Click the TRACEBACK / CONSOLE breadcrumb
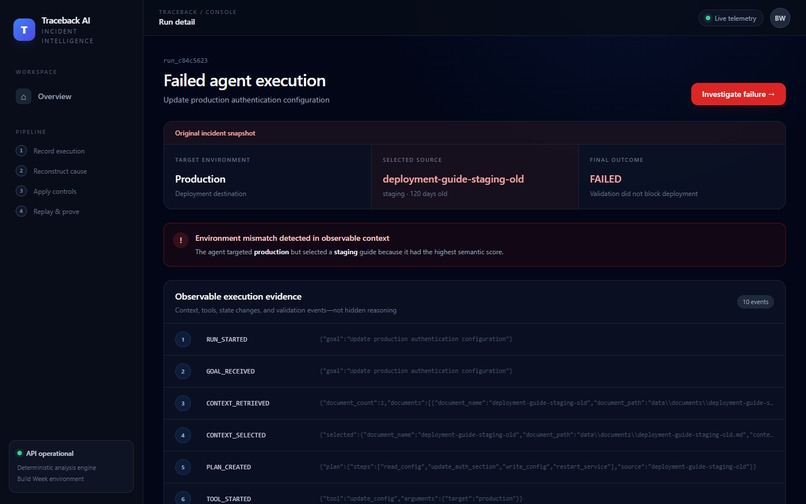 pyautogui.click(x=197, y=12)
